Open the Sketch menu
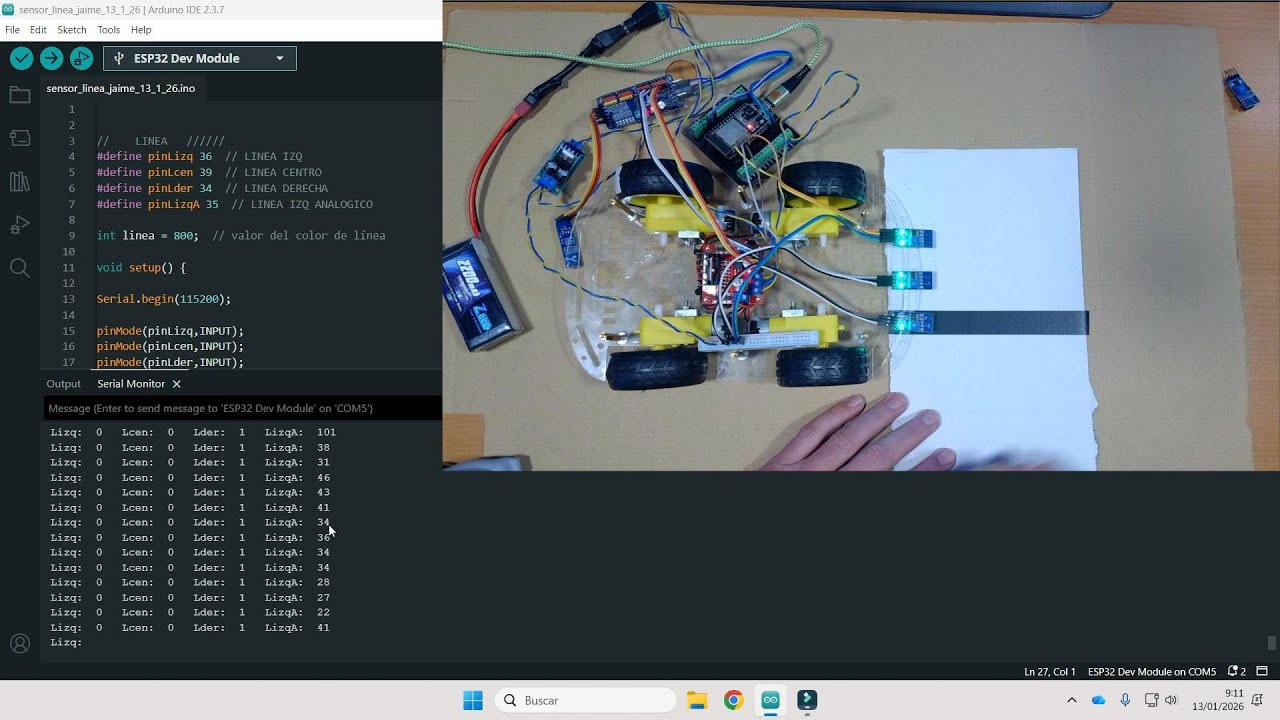Image resolution: width=1280 pixels, height=720 pixels. 72,30
